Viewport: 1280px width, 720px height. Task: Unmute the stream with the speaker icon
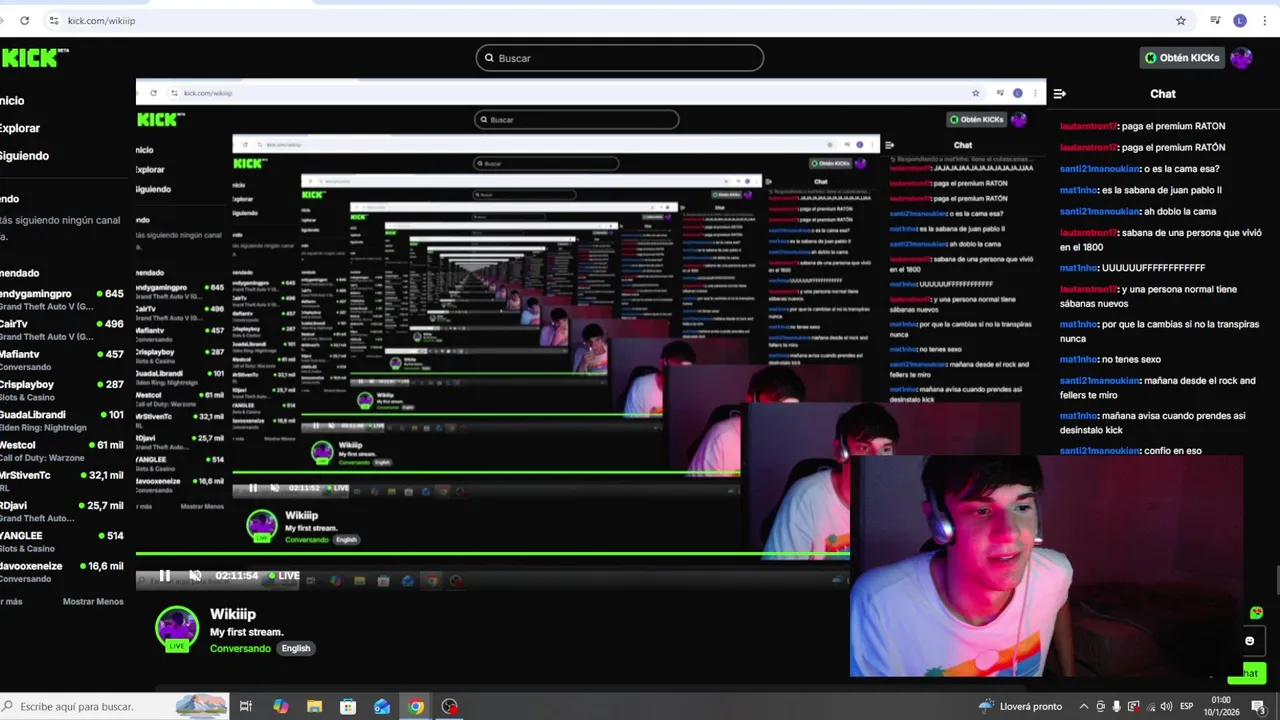tap(195, 576)
